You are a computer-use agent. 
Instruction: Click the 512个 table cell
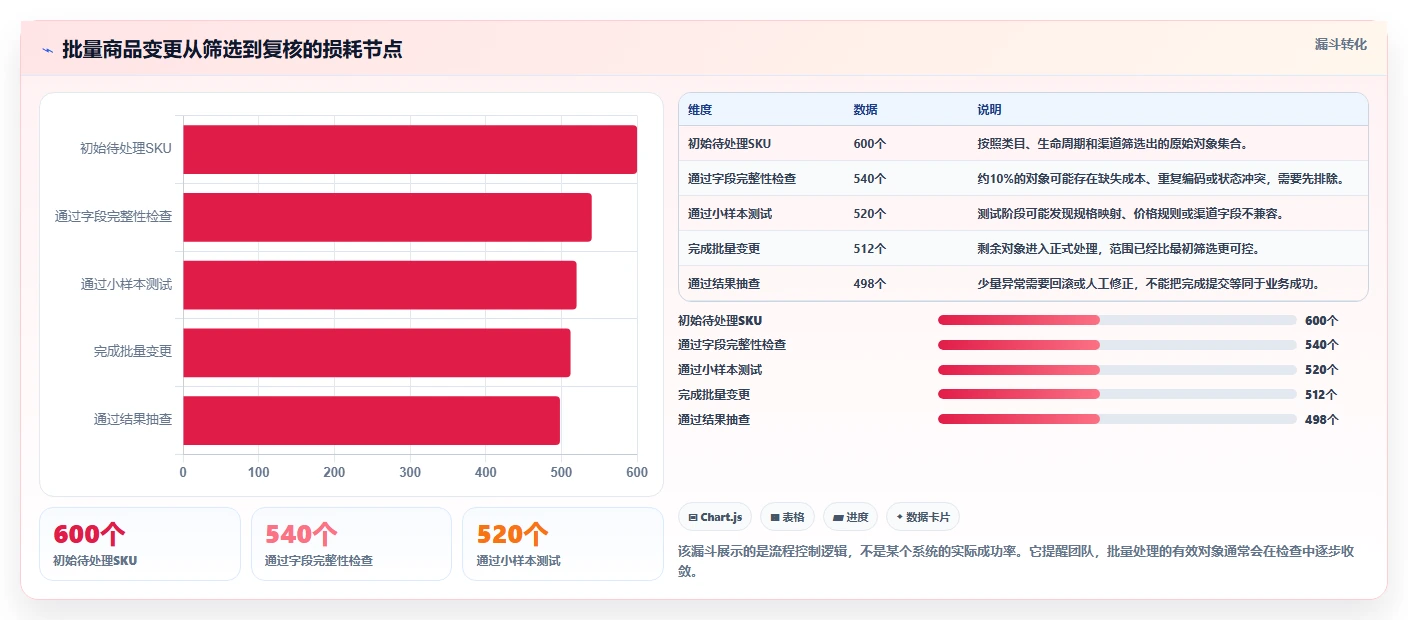870,249
